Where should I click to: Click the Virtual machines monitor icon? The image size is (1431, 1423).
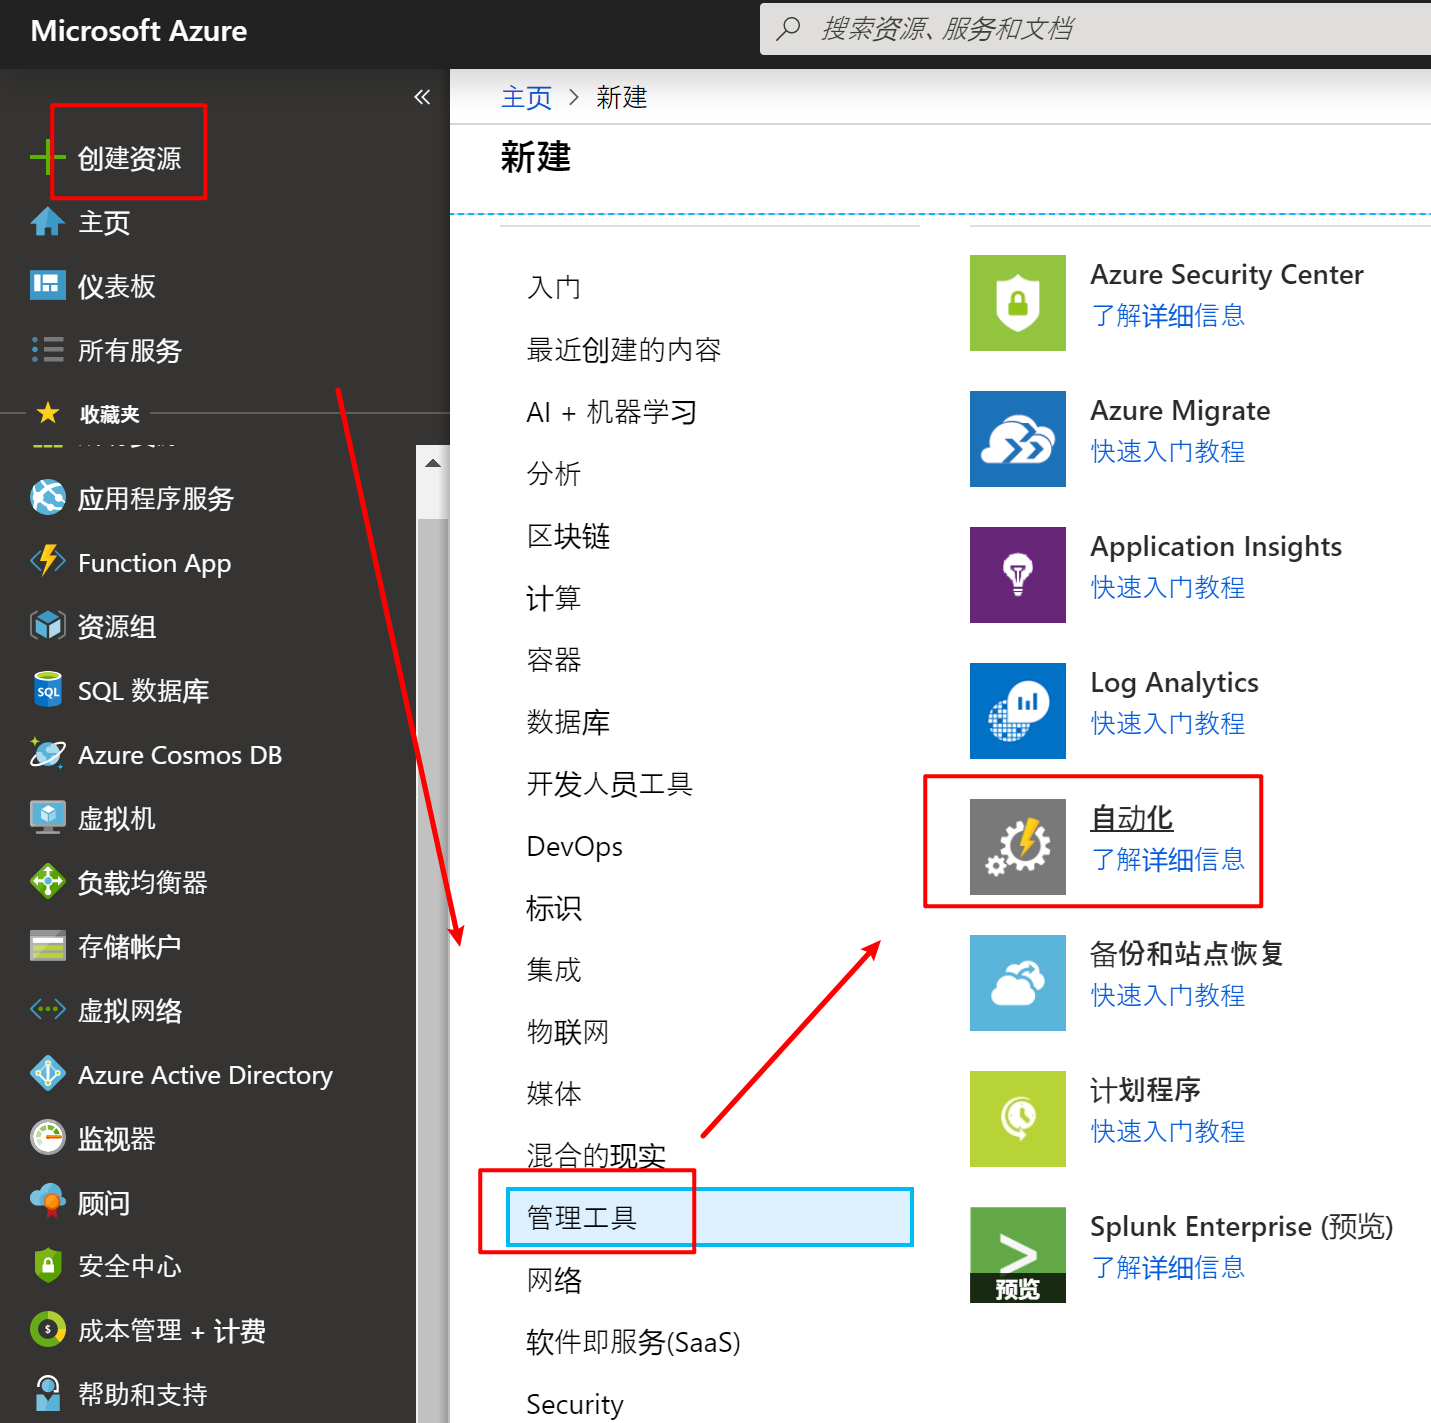coord(47,818)
